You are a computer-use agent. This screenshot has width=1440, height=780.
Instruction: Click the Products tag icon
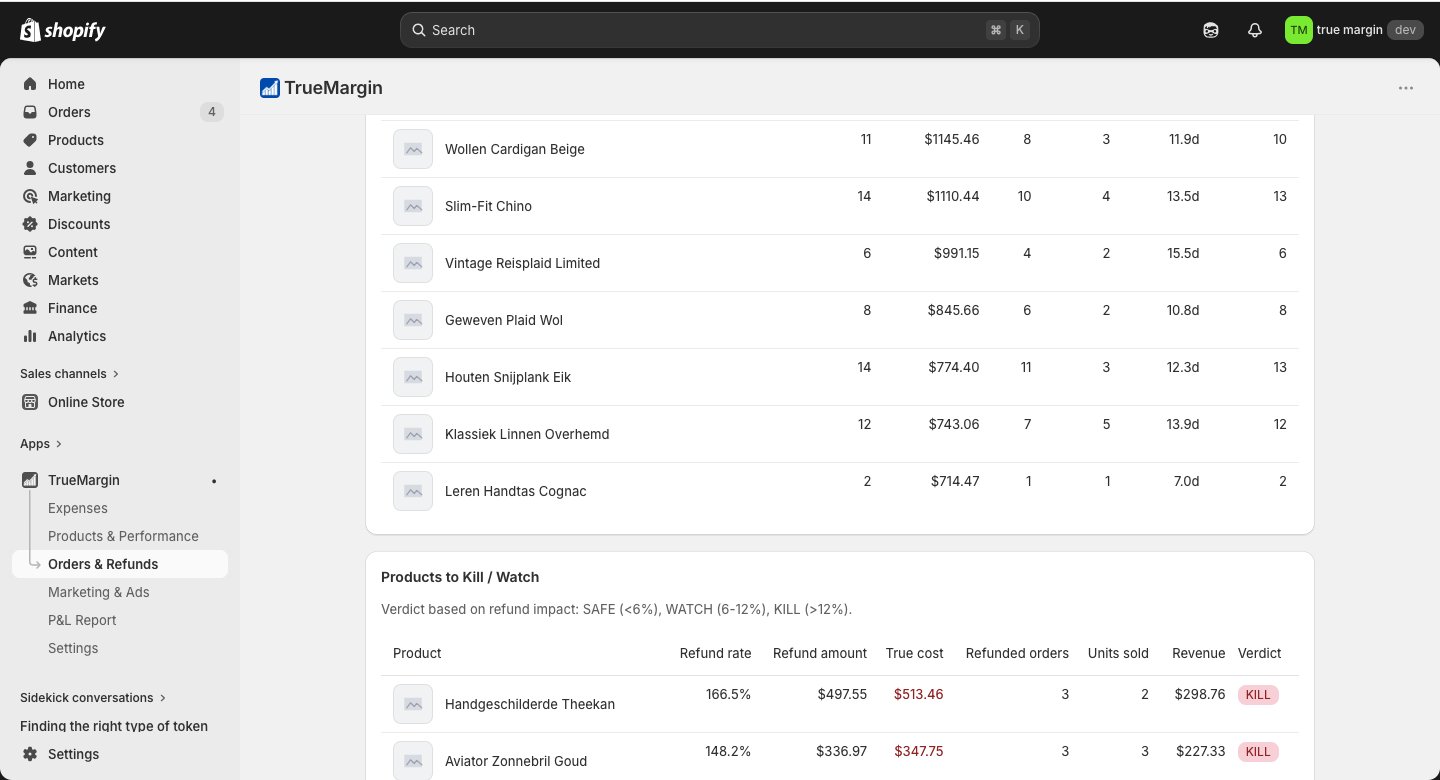tap(30, 140)
